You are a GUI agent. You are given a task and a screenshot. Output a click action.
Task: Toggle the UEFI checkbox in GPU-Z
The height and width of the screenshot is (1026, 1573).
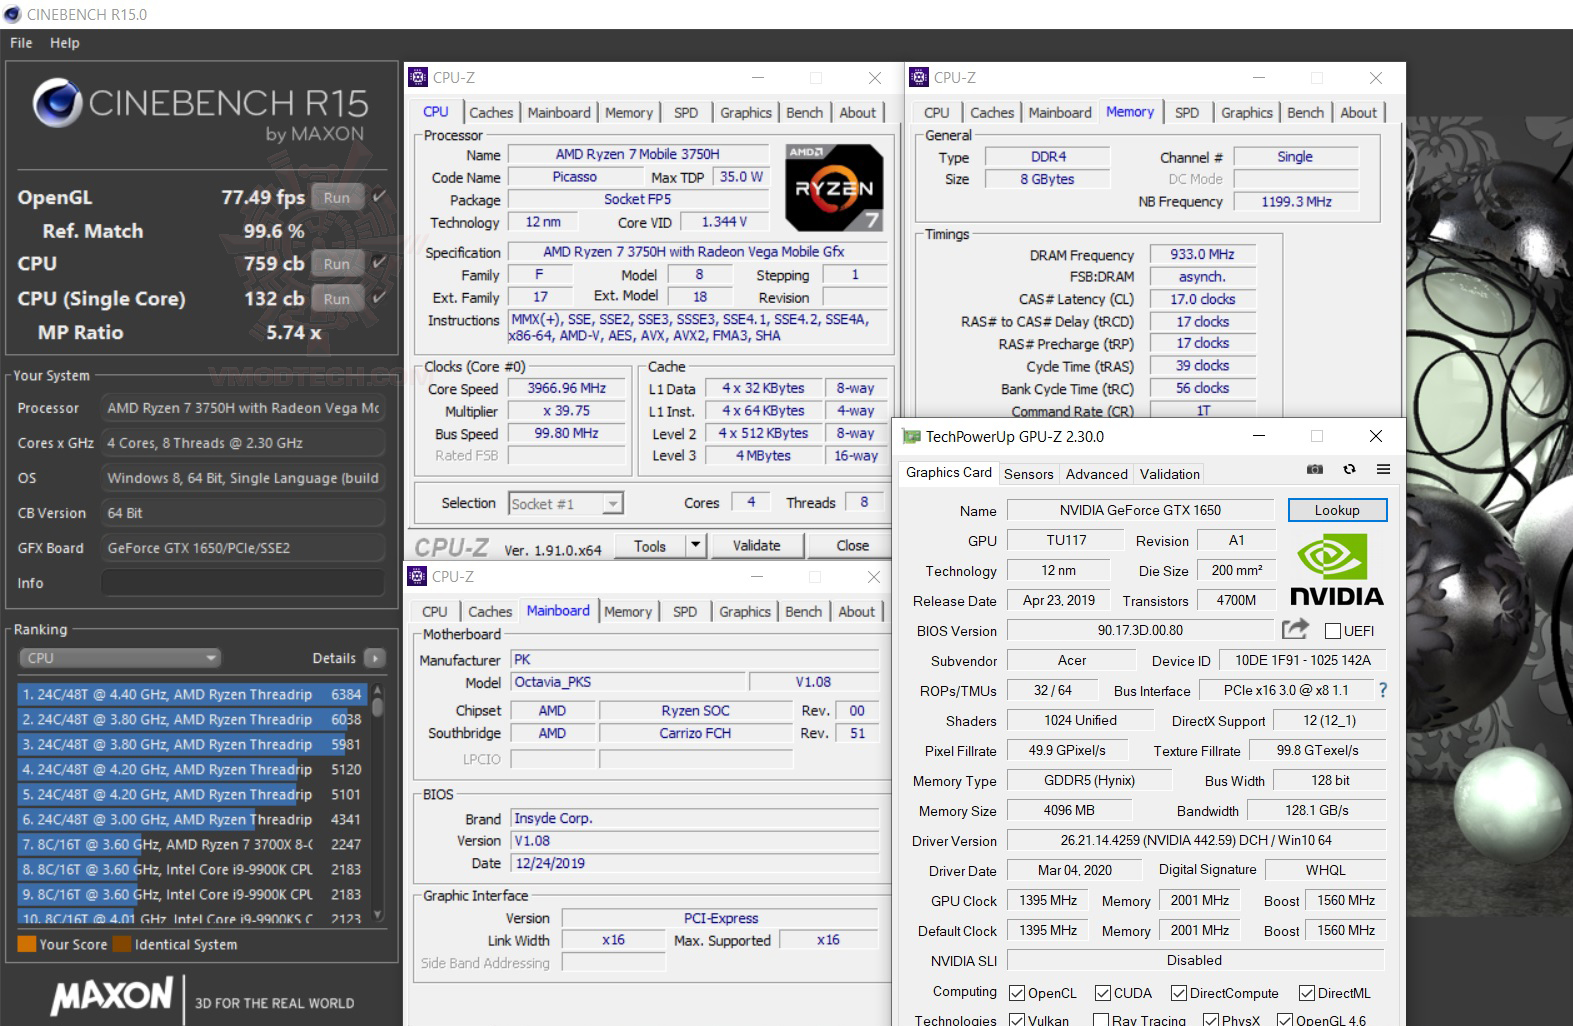pos(1332,631)
